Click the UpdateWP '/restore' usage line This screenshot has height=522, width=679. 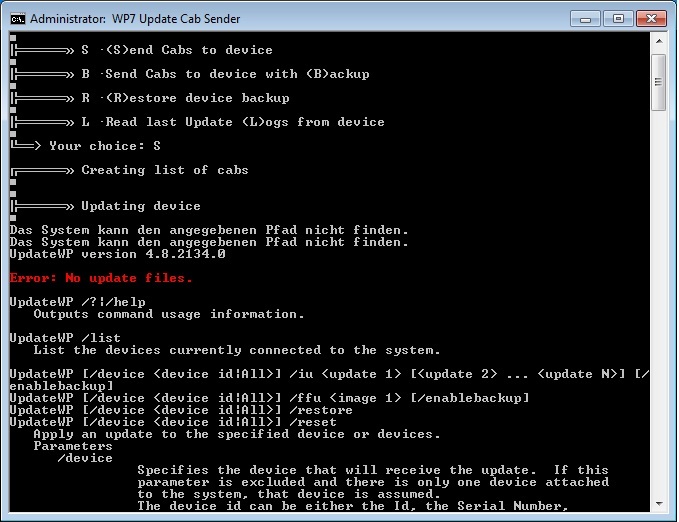click(181, 410)
